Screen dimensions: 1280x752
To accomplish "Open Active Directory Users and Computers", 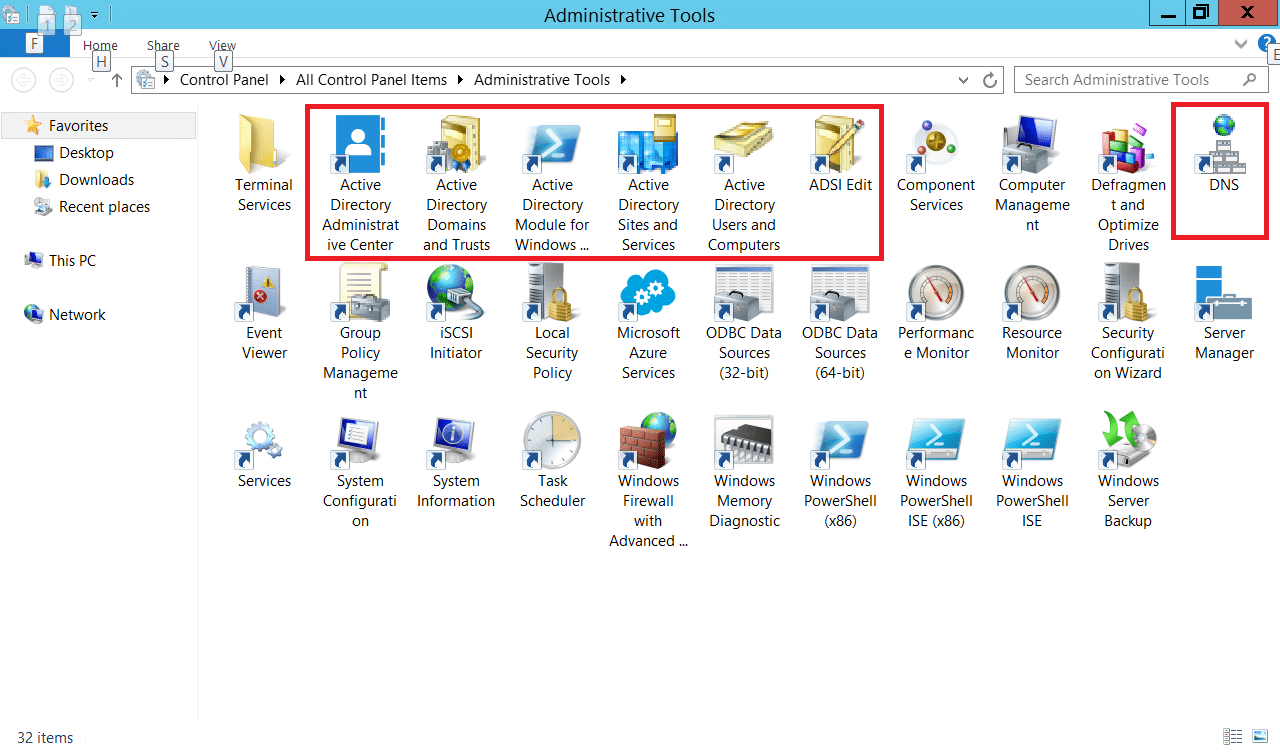I will click(744, 185).
